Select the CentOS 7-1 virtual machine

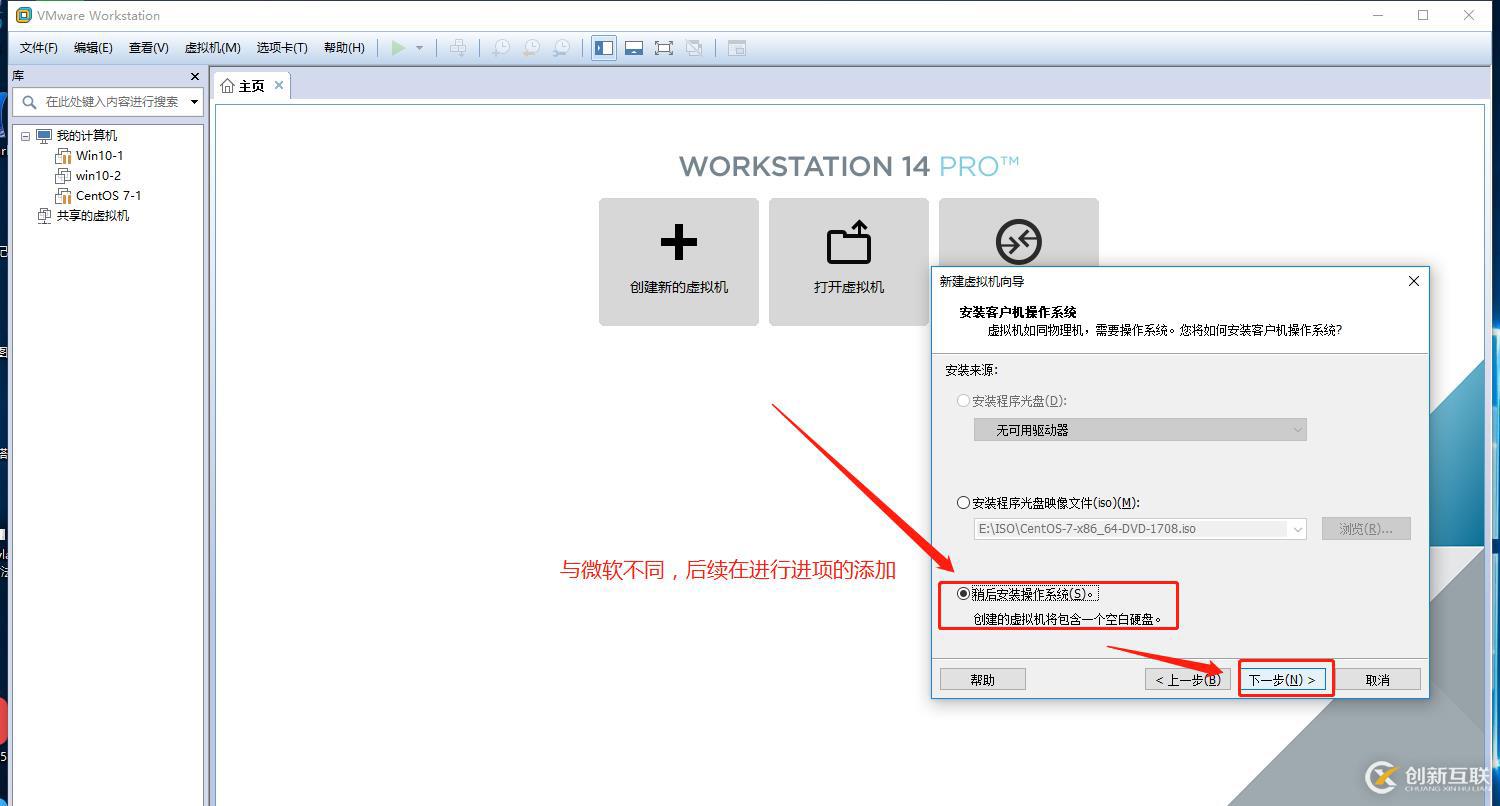pos(108,196)
